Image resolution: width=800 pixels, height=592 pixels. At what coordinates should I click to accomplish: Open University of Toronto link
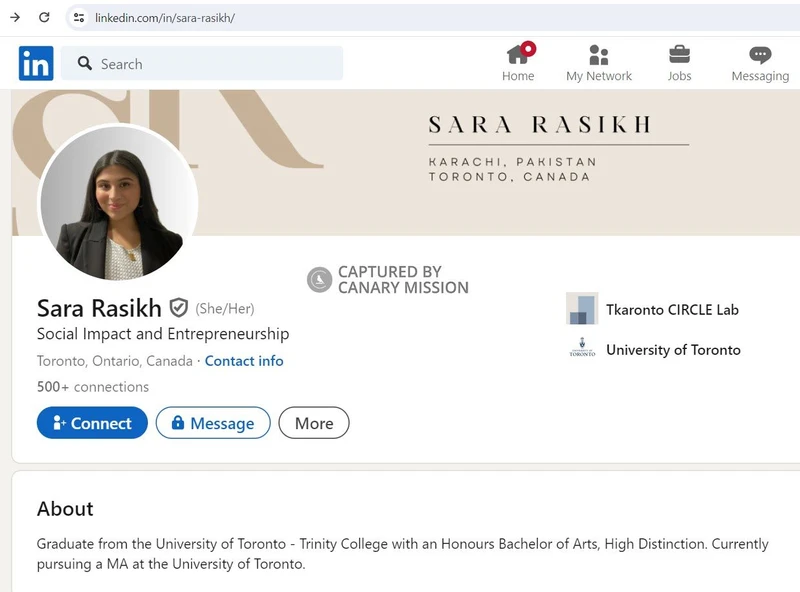click(673, 350)
